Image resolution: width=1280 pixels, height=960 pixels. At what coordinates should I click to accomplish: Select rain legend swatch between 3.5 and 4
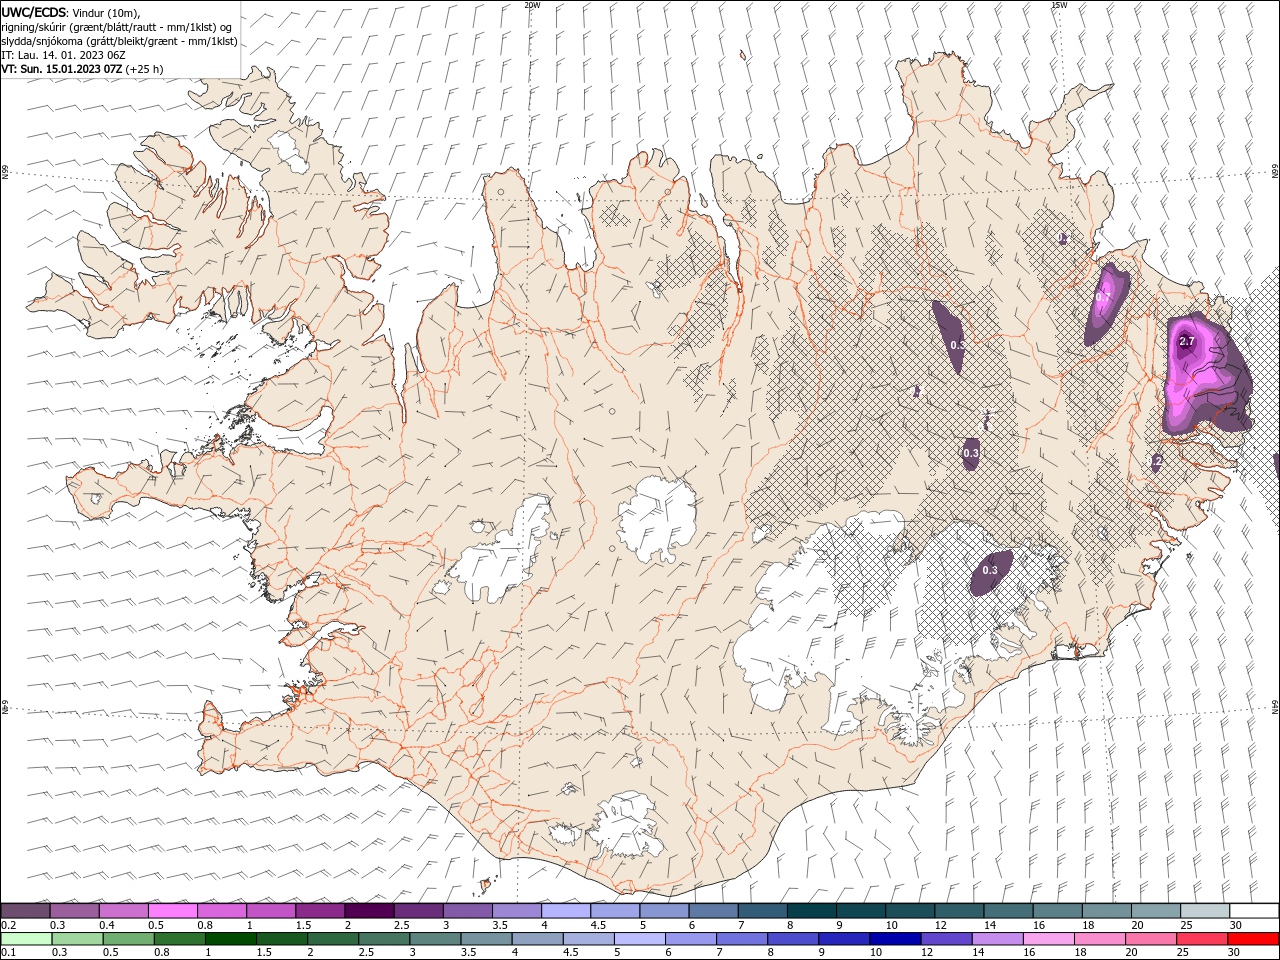[x=485, y=939]
